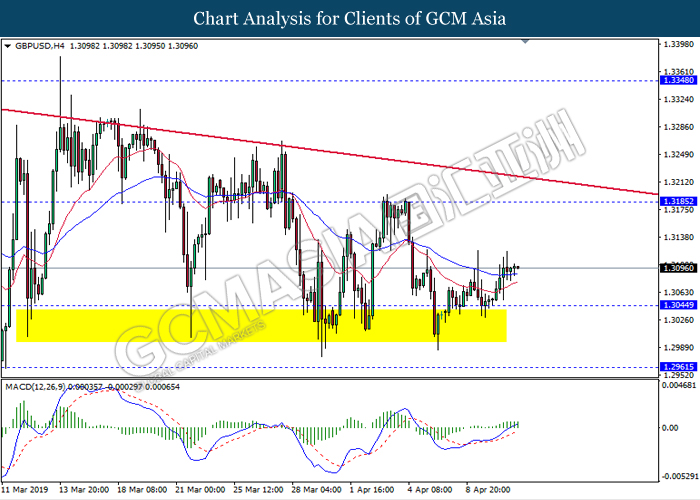Screen dimensions: 700x500
Task: Click the 13 Mar 20:00 time label
Action: pyautogui.click(x=83, y=490)
